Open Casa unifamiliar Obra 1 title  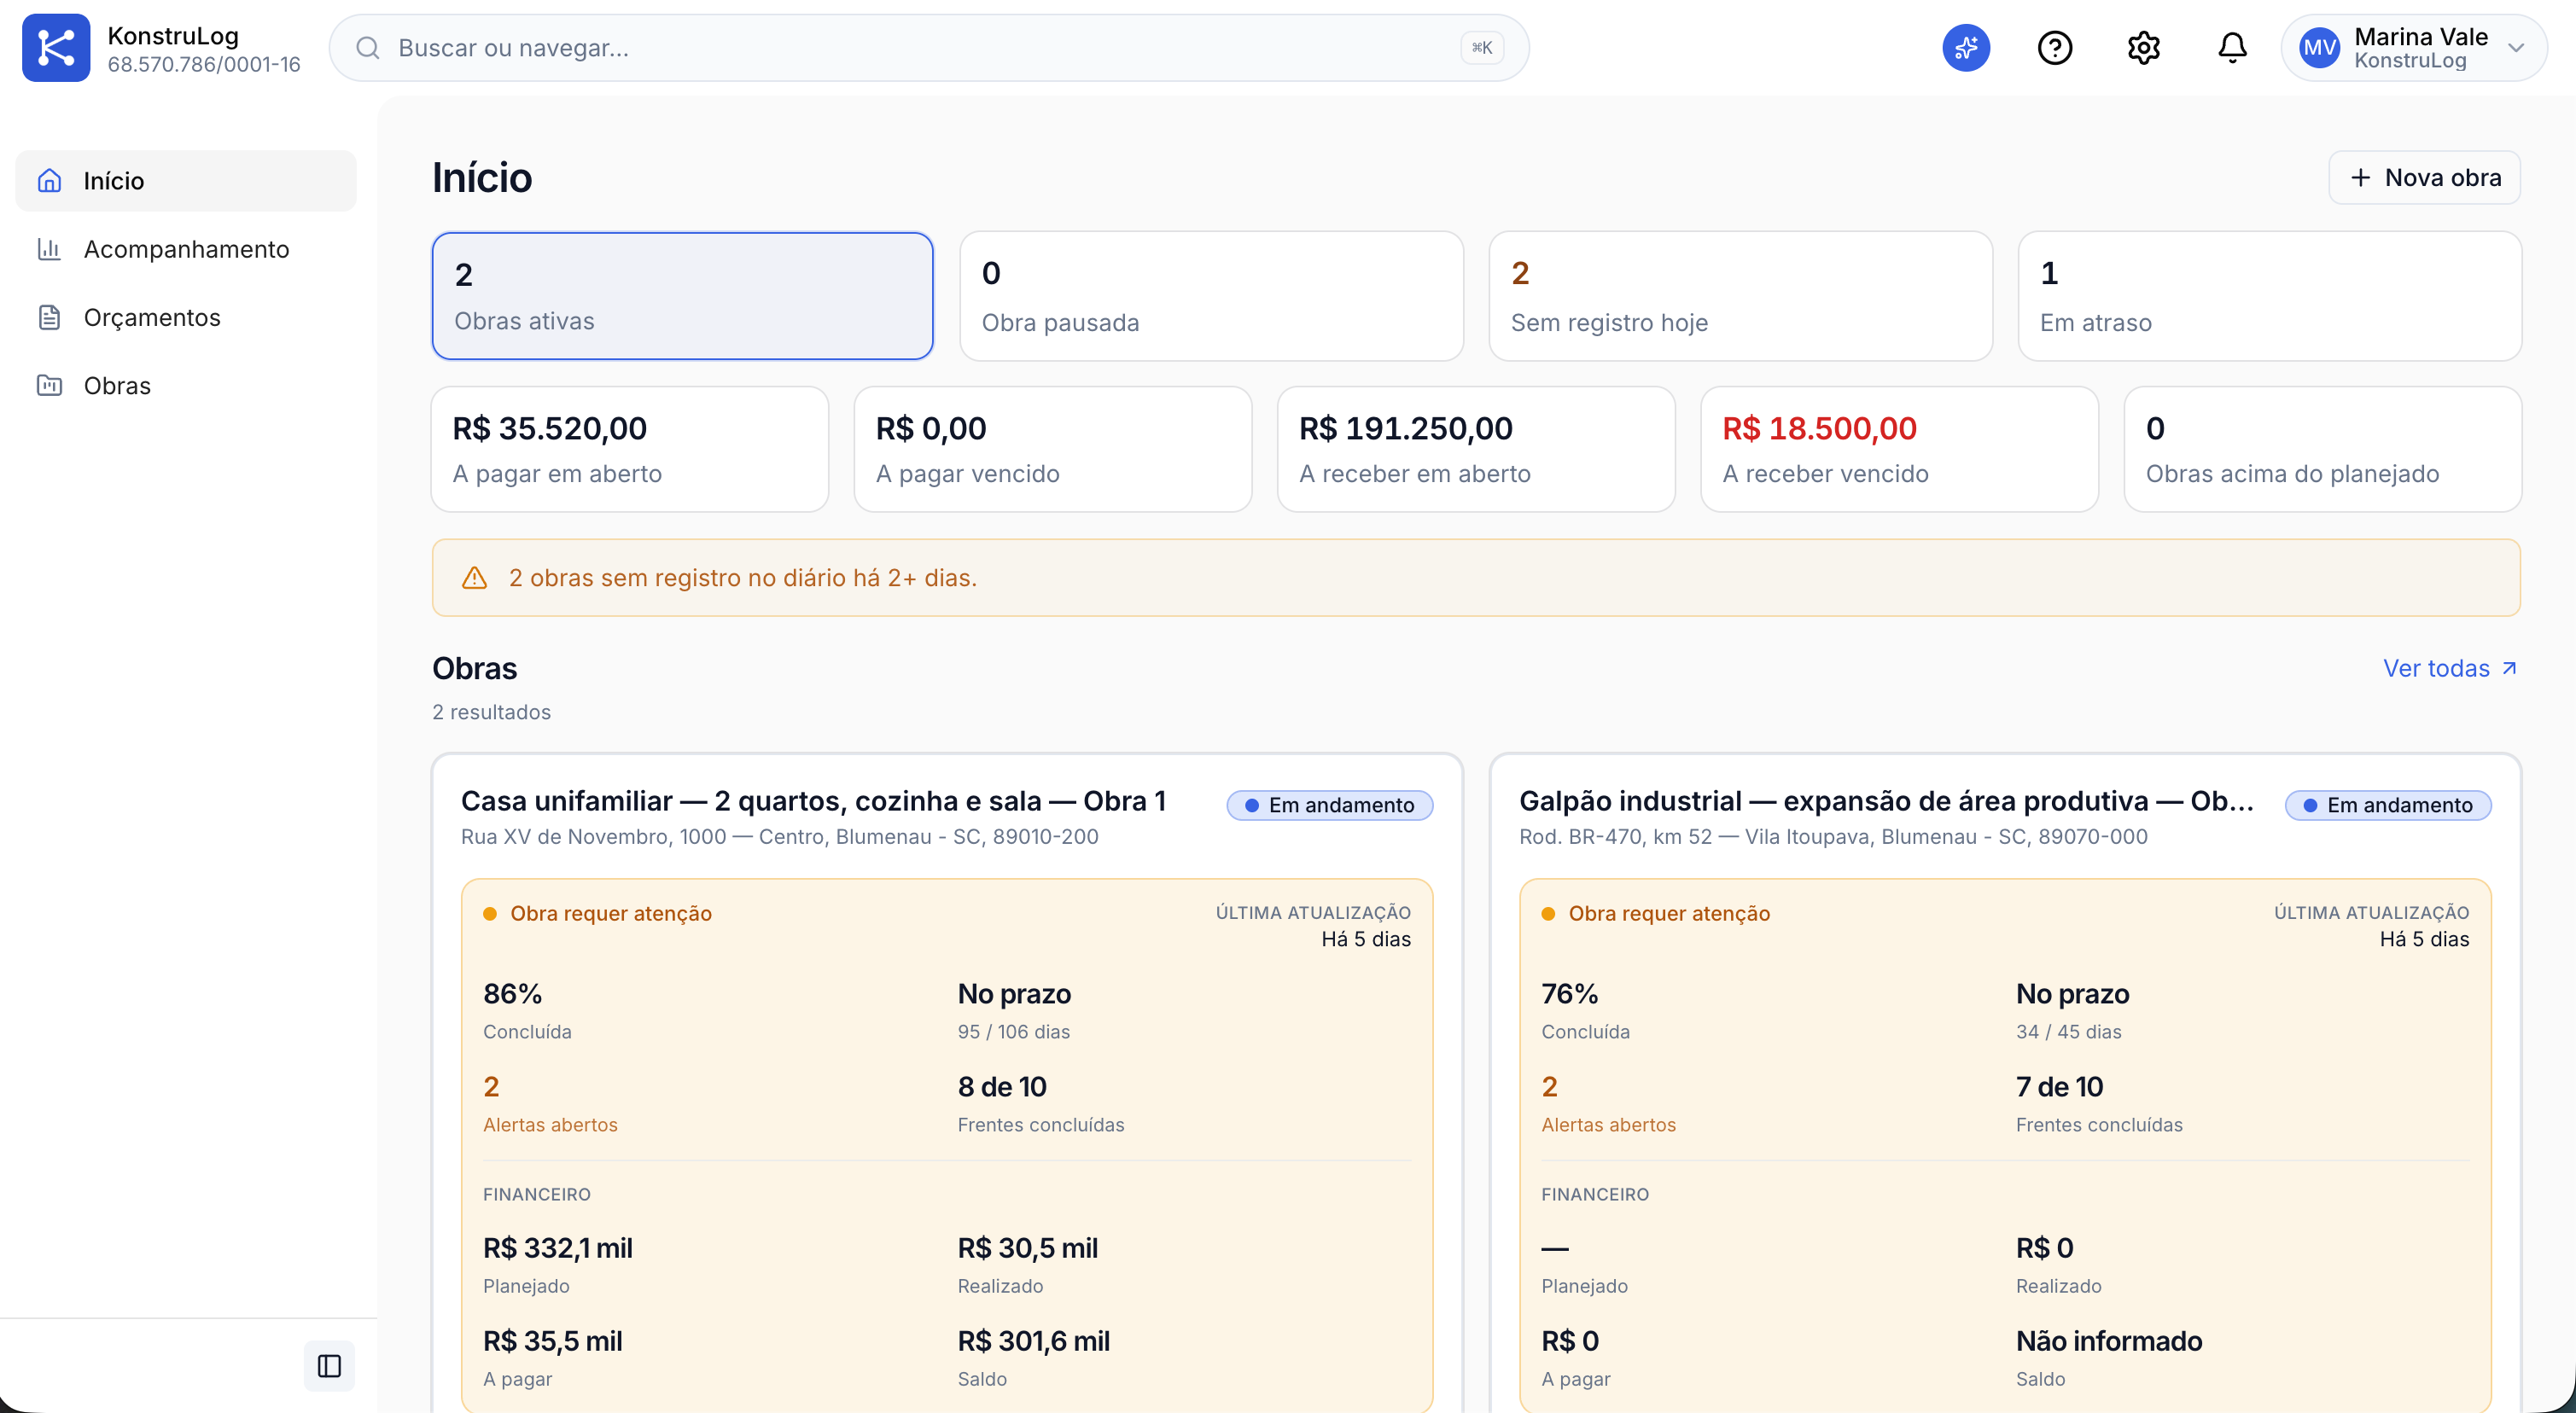(813, 801)
